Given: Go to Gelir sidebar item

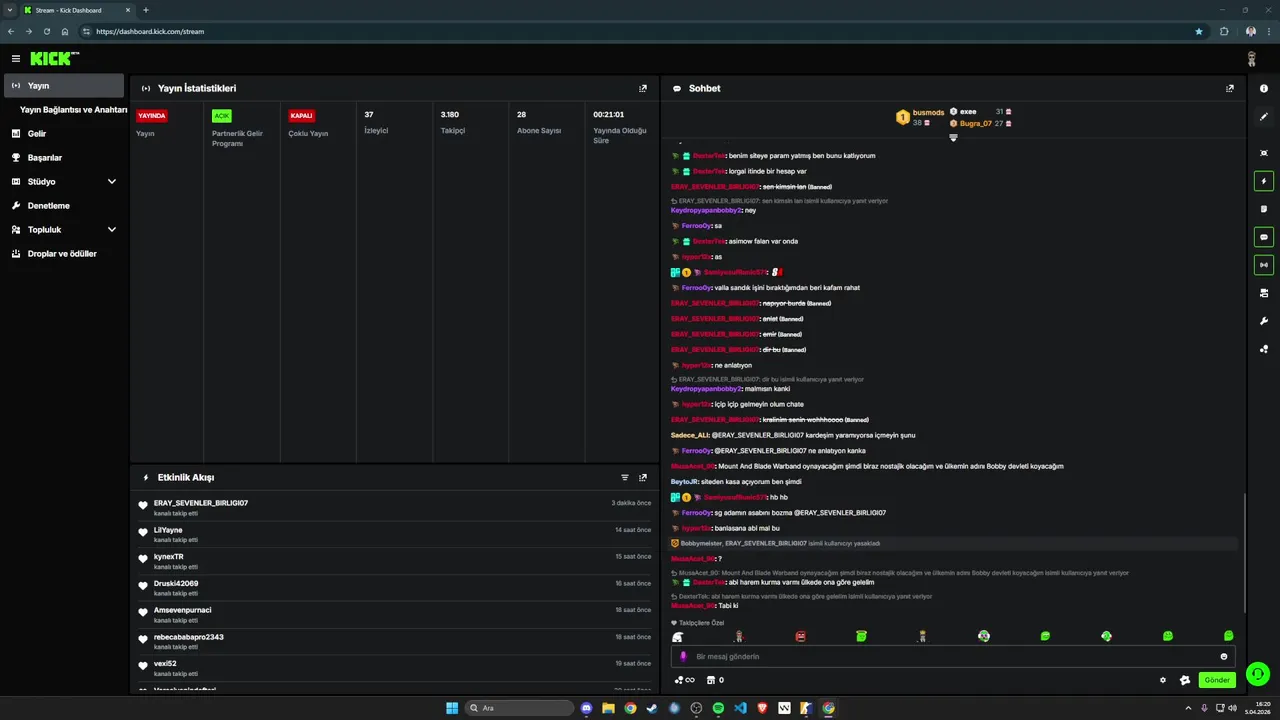Looking at the screenshot, I should click(x=64, y=134).
